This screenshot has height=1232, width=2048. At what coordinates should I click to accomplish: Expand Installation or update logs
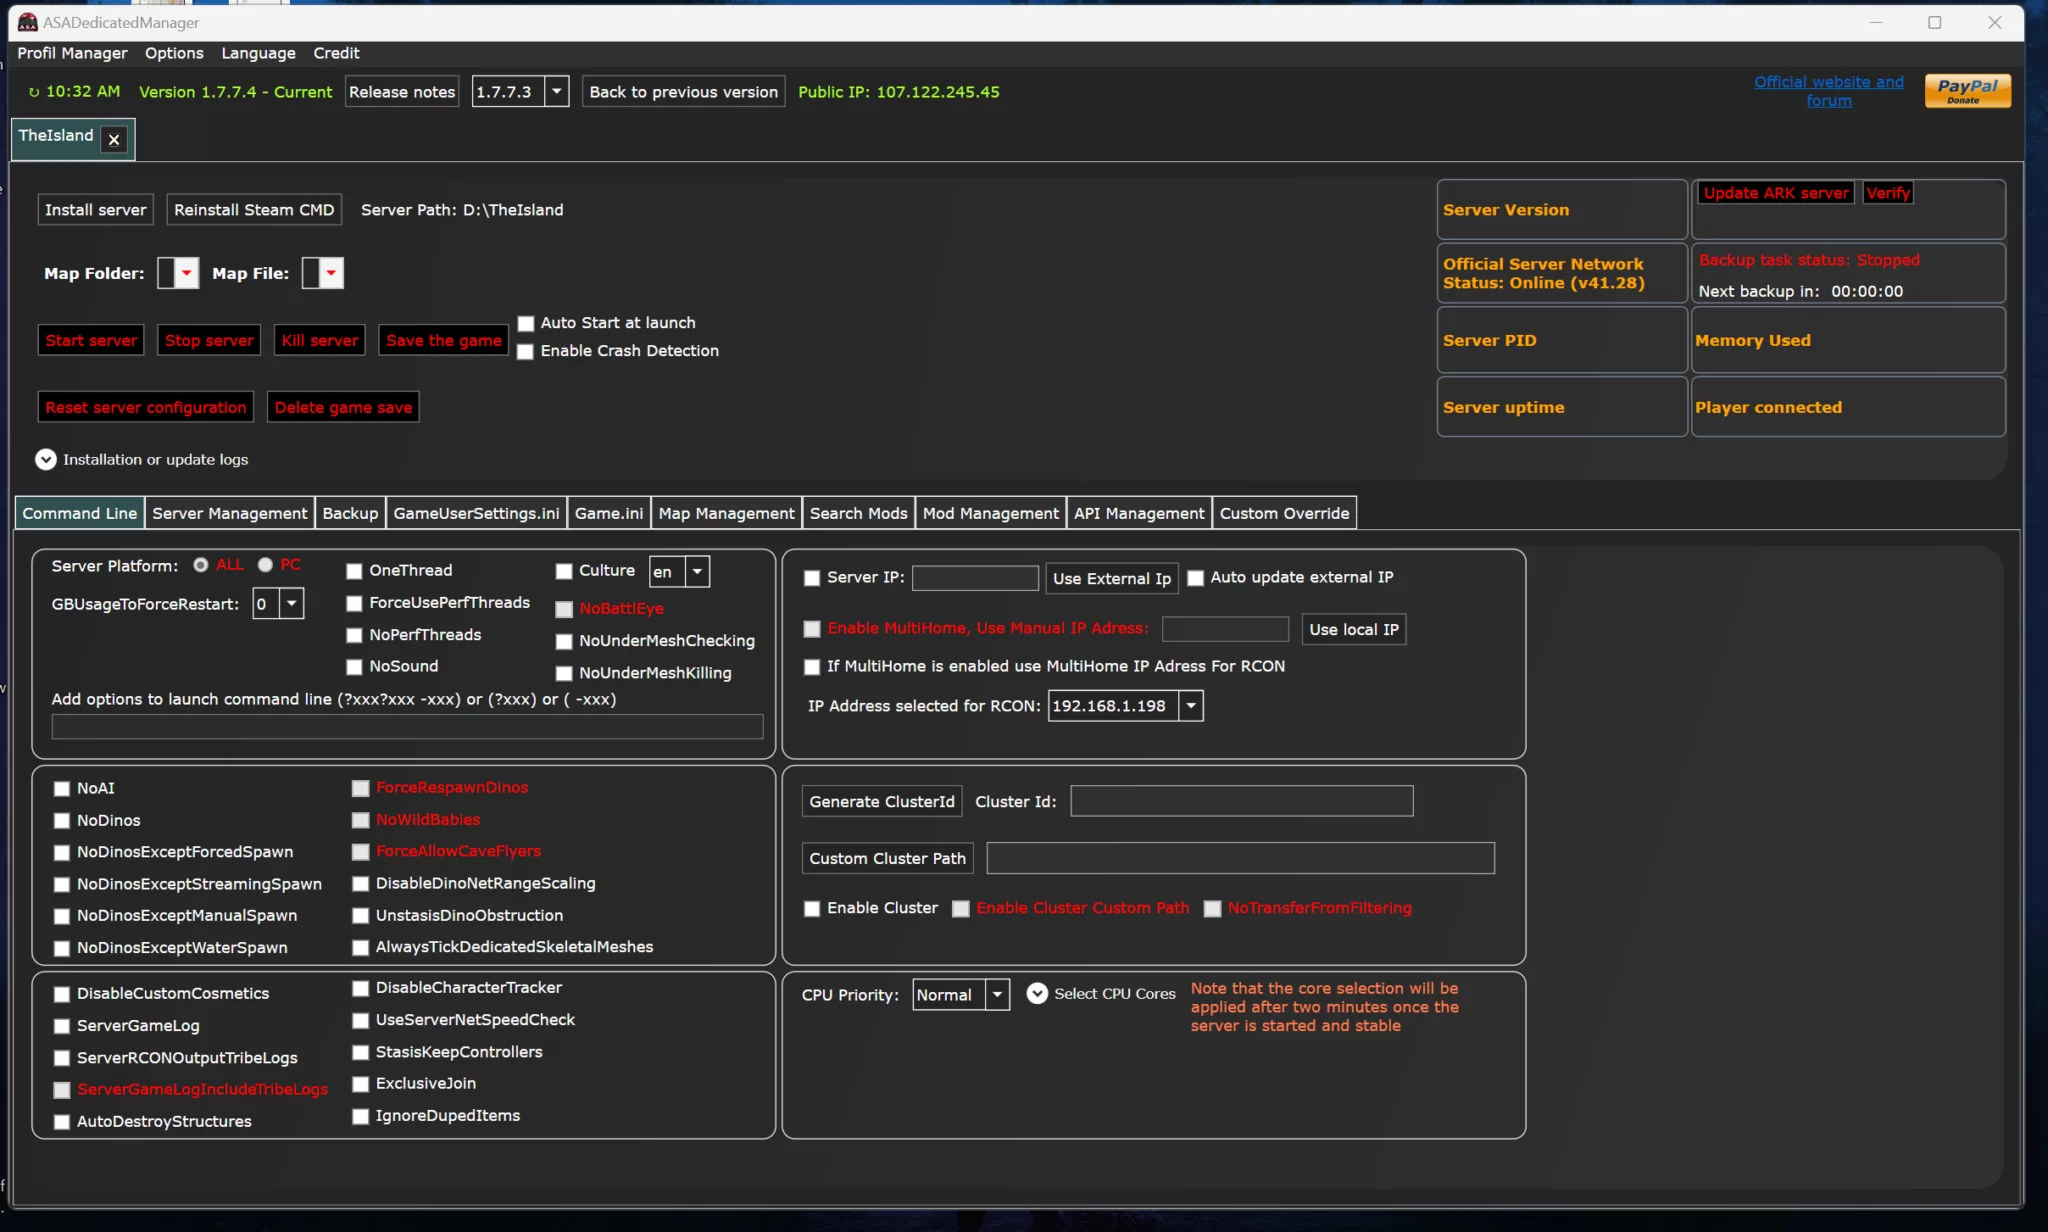pos(46,459)
